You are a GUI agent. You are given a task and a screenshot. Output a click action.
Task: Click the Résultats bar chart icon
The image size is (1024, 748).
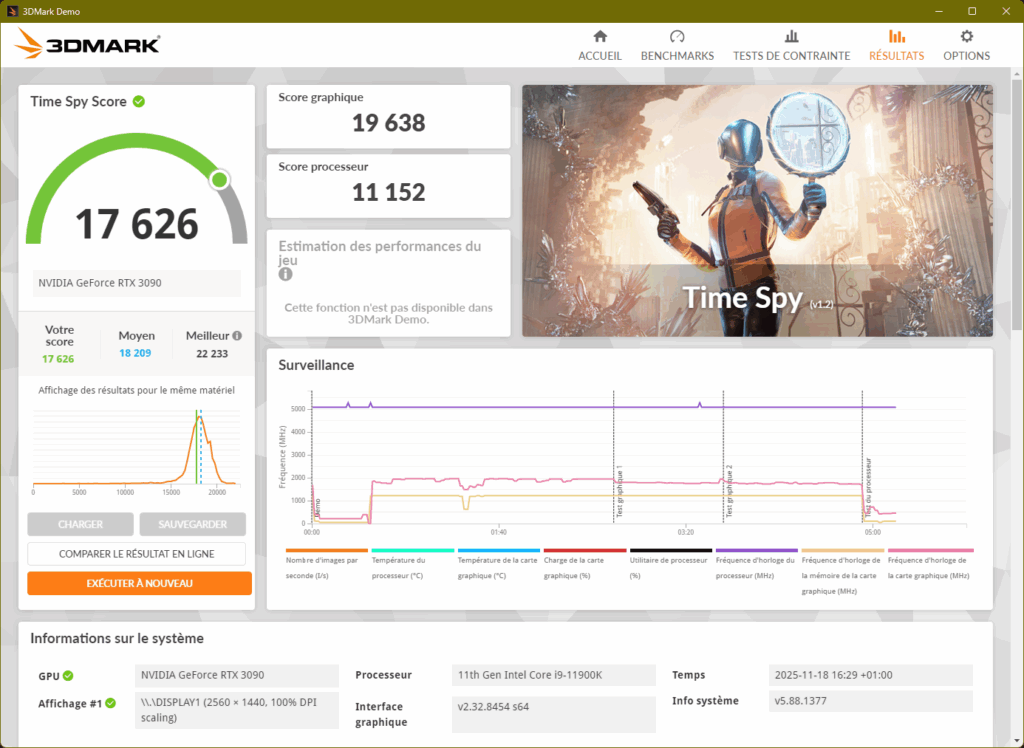[895, 38]
